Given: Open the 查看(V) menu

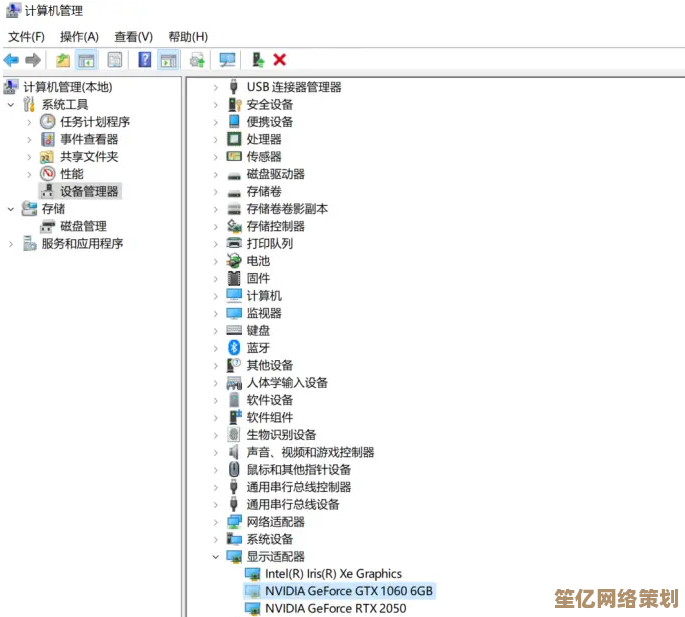Looking at the screenshot, I should coord(133,36).
